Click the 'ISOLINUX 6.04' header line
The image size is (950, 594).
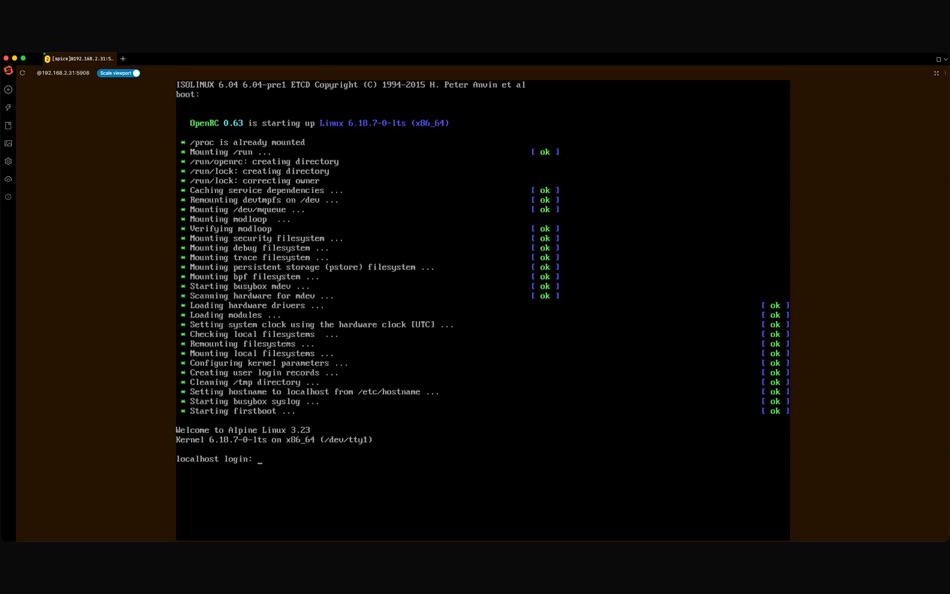pos(351,85)
